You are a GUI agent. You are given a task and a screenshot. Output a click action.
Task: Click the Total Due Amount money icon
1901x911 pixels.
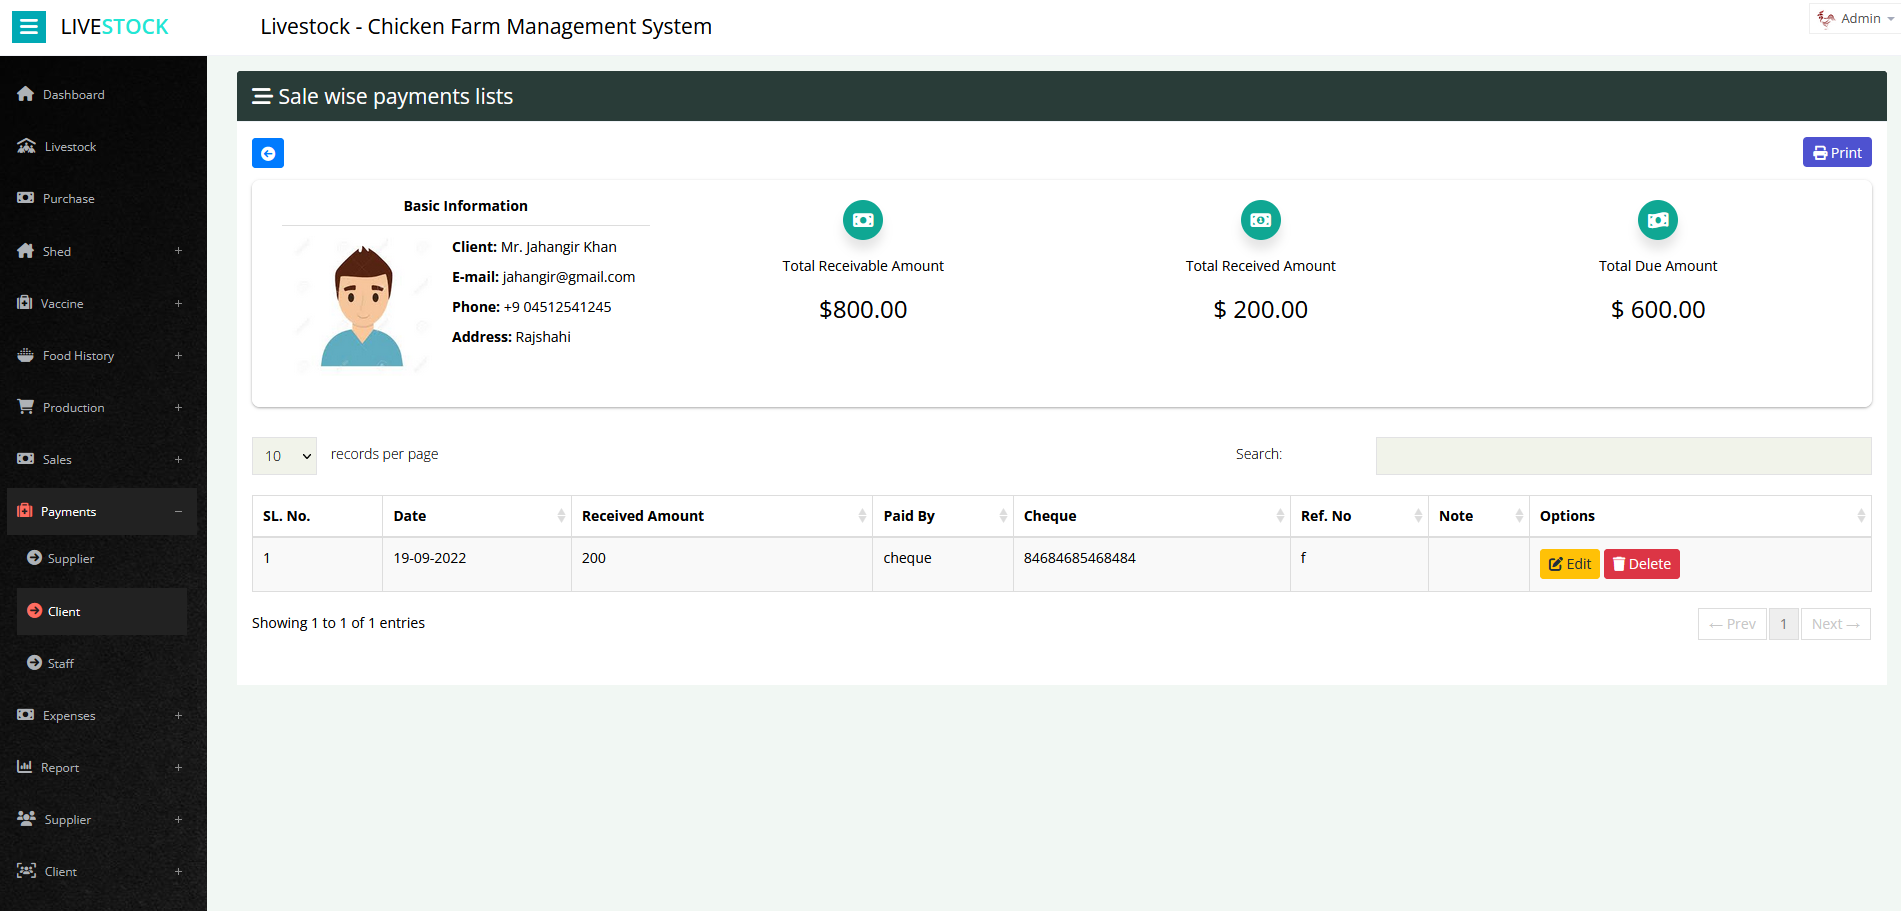pos(1657,220)
